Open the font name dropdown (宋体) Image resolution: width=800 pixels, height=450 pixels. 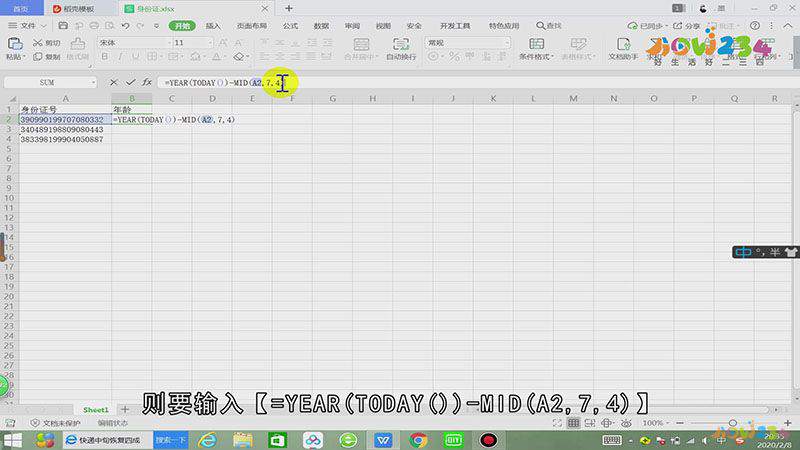pos(169,43)
